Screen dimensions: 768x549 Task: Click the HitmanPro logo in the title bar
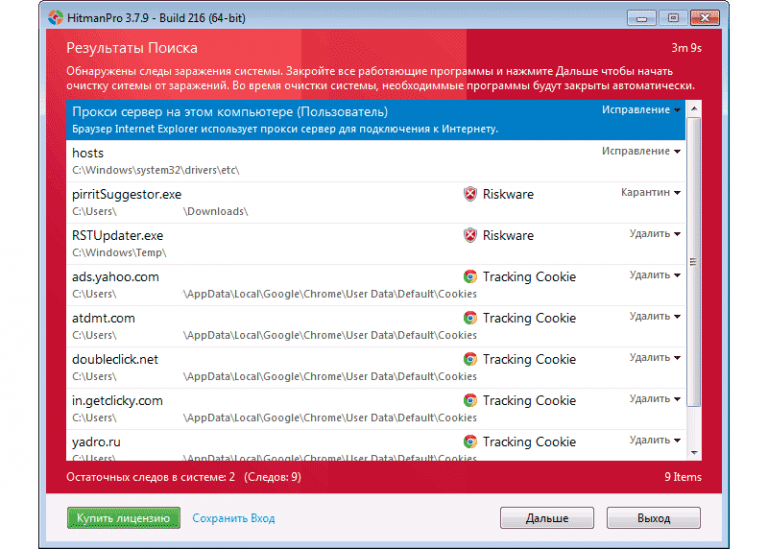coord(55,18)
